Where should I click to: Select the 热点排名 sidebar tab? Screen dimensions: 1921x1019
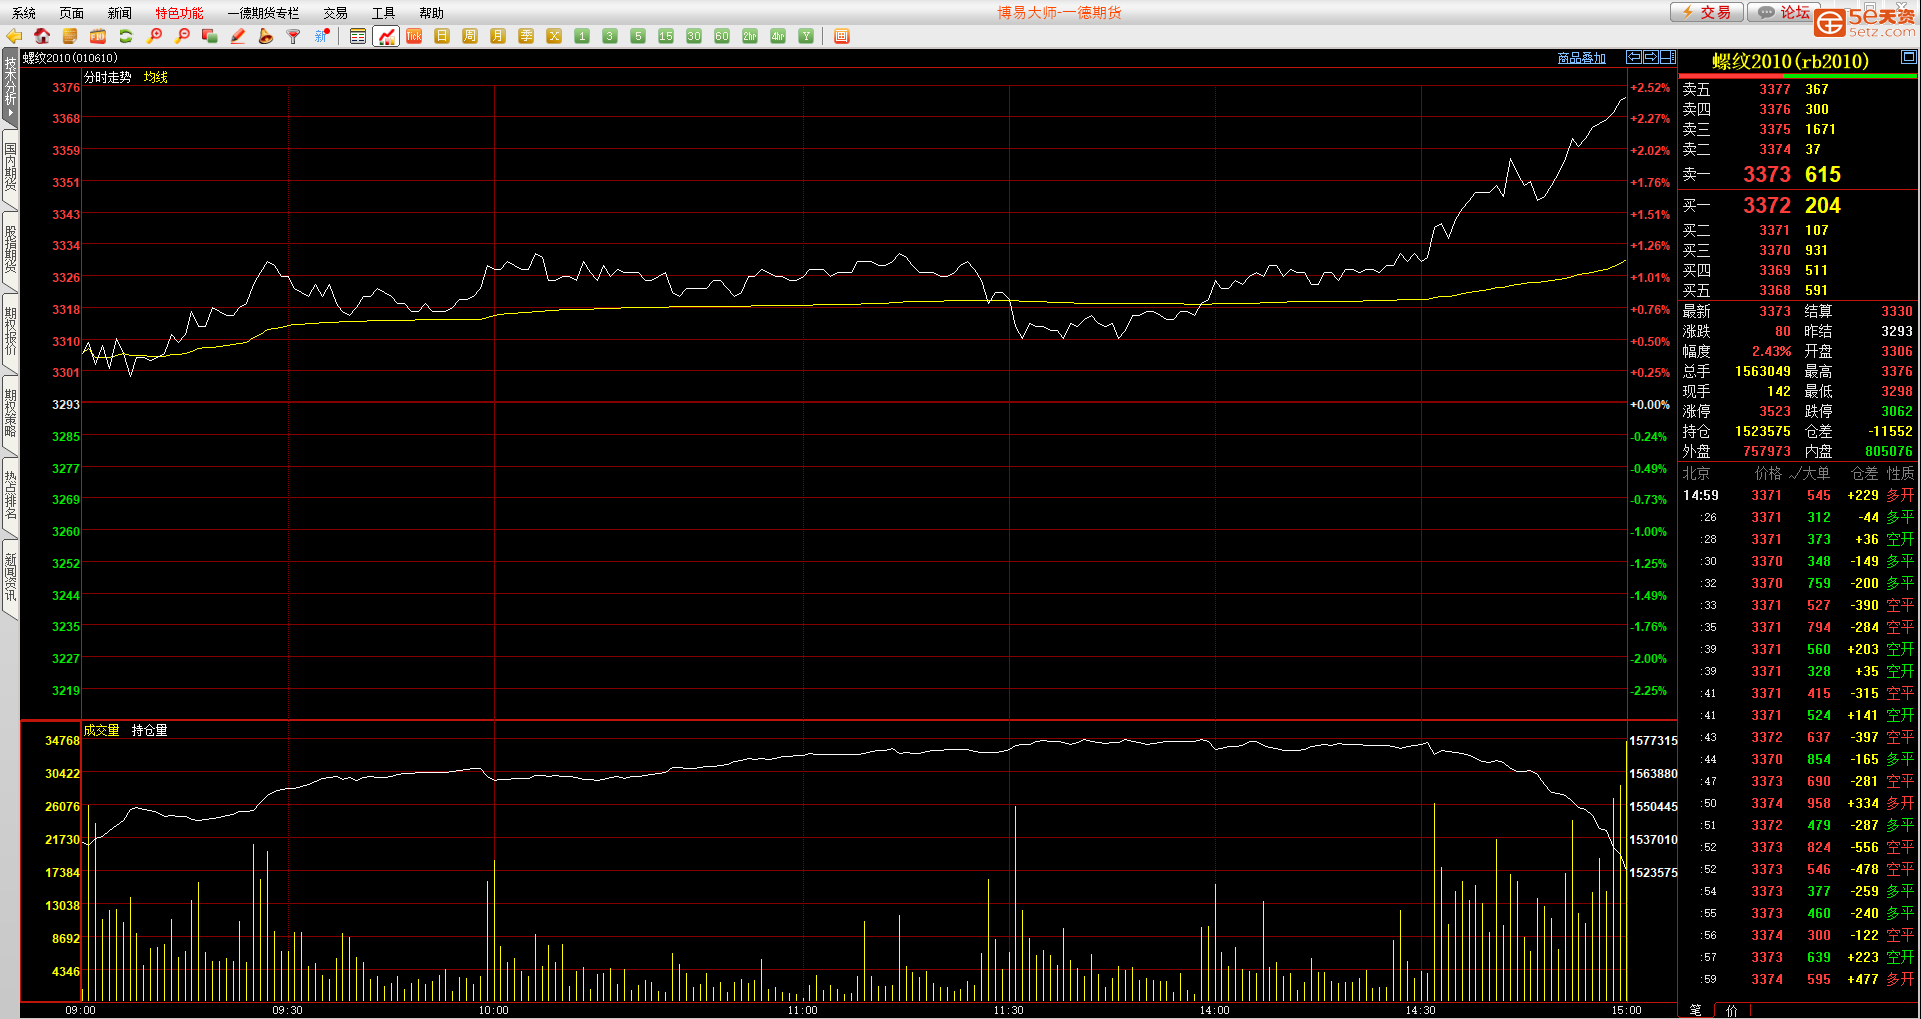point(10,495)
